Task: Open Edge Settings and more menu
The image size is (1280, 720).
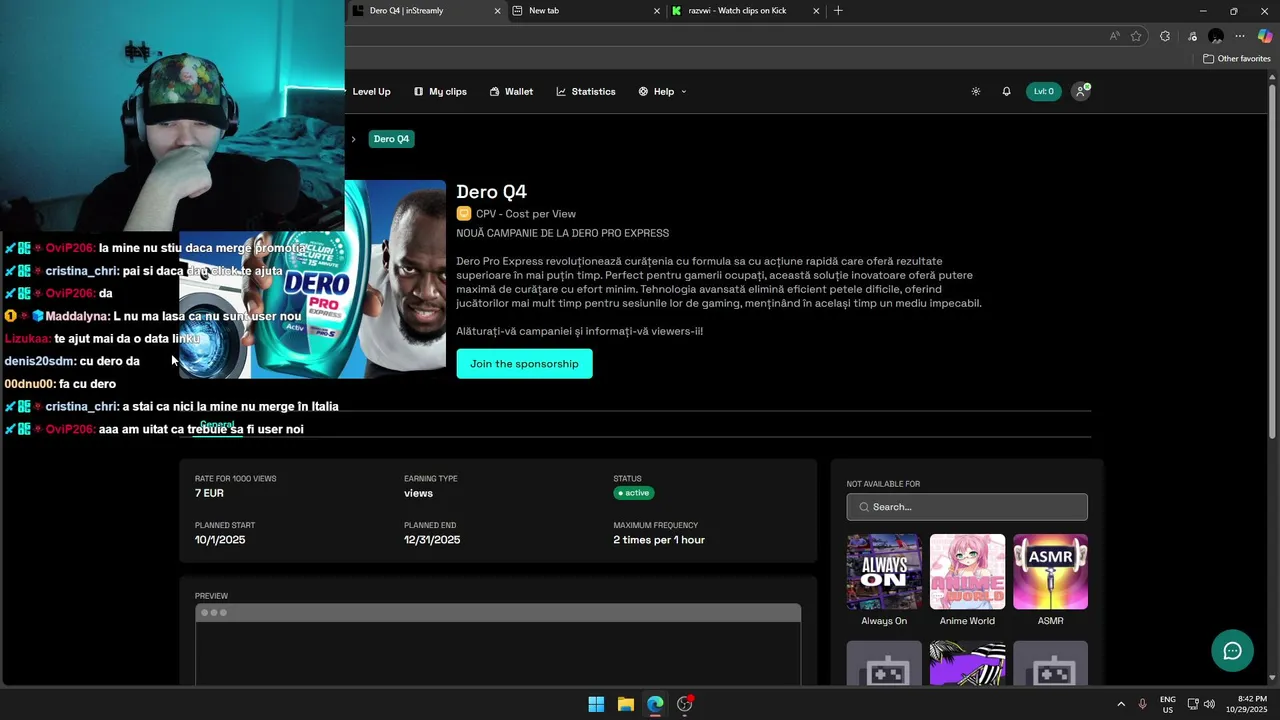Action: [1240, 36]
